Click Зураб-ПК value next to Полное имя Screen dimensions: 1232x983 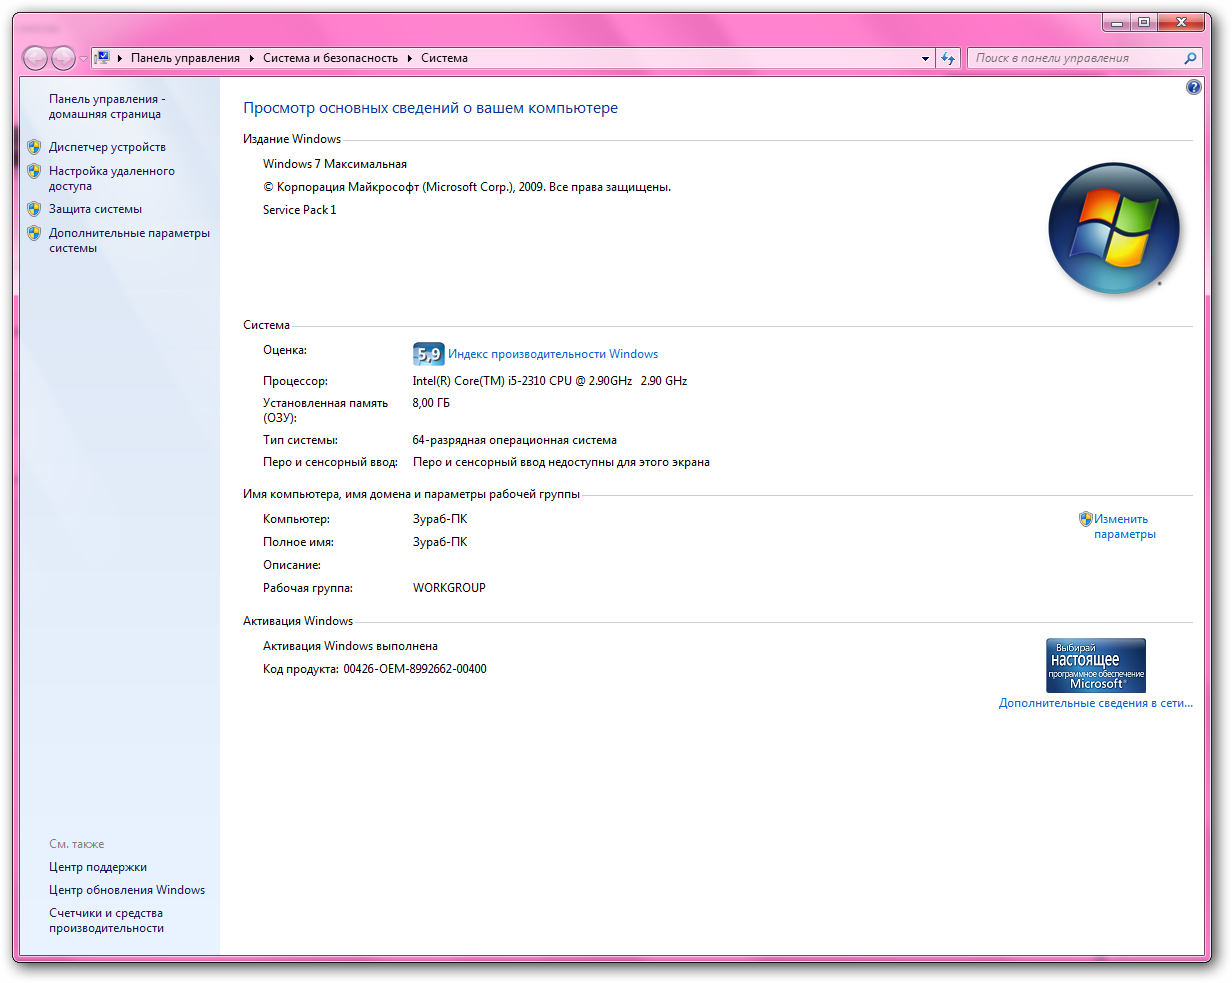tap(440, 542)
